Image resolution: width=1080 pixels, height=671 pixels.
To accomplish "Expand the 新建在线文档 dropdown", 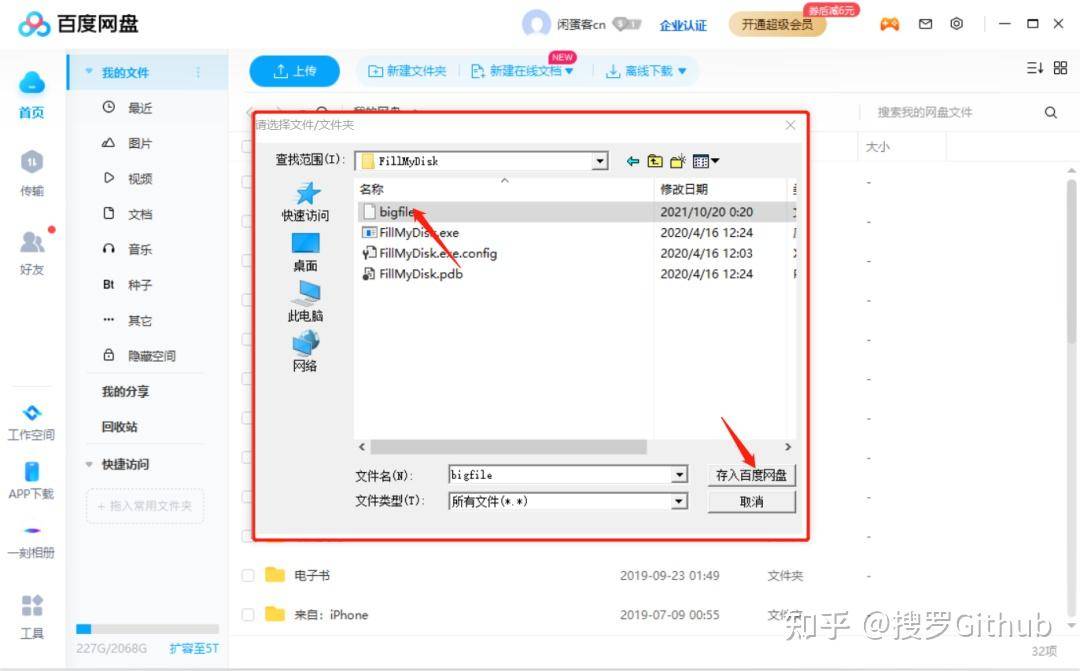I will [x=570, y=71].
